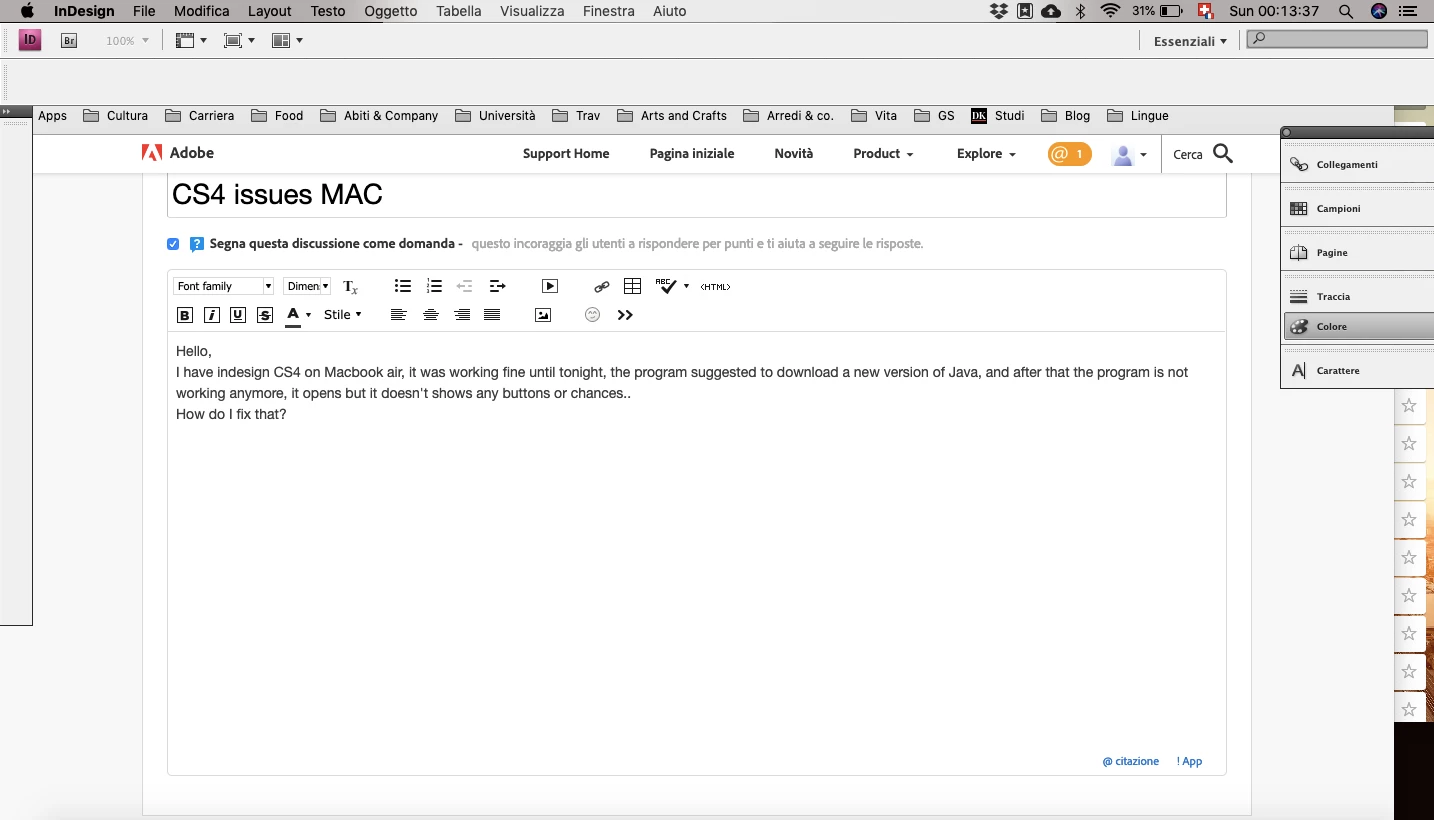The height and width of the screenshot is (820, 1434).
Task: Open the emoticon picker
Action: pos(592,315)
